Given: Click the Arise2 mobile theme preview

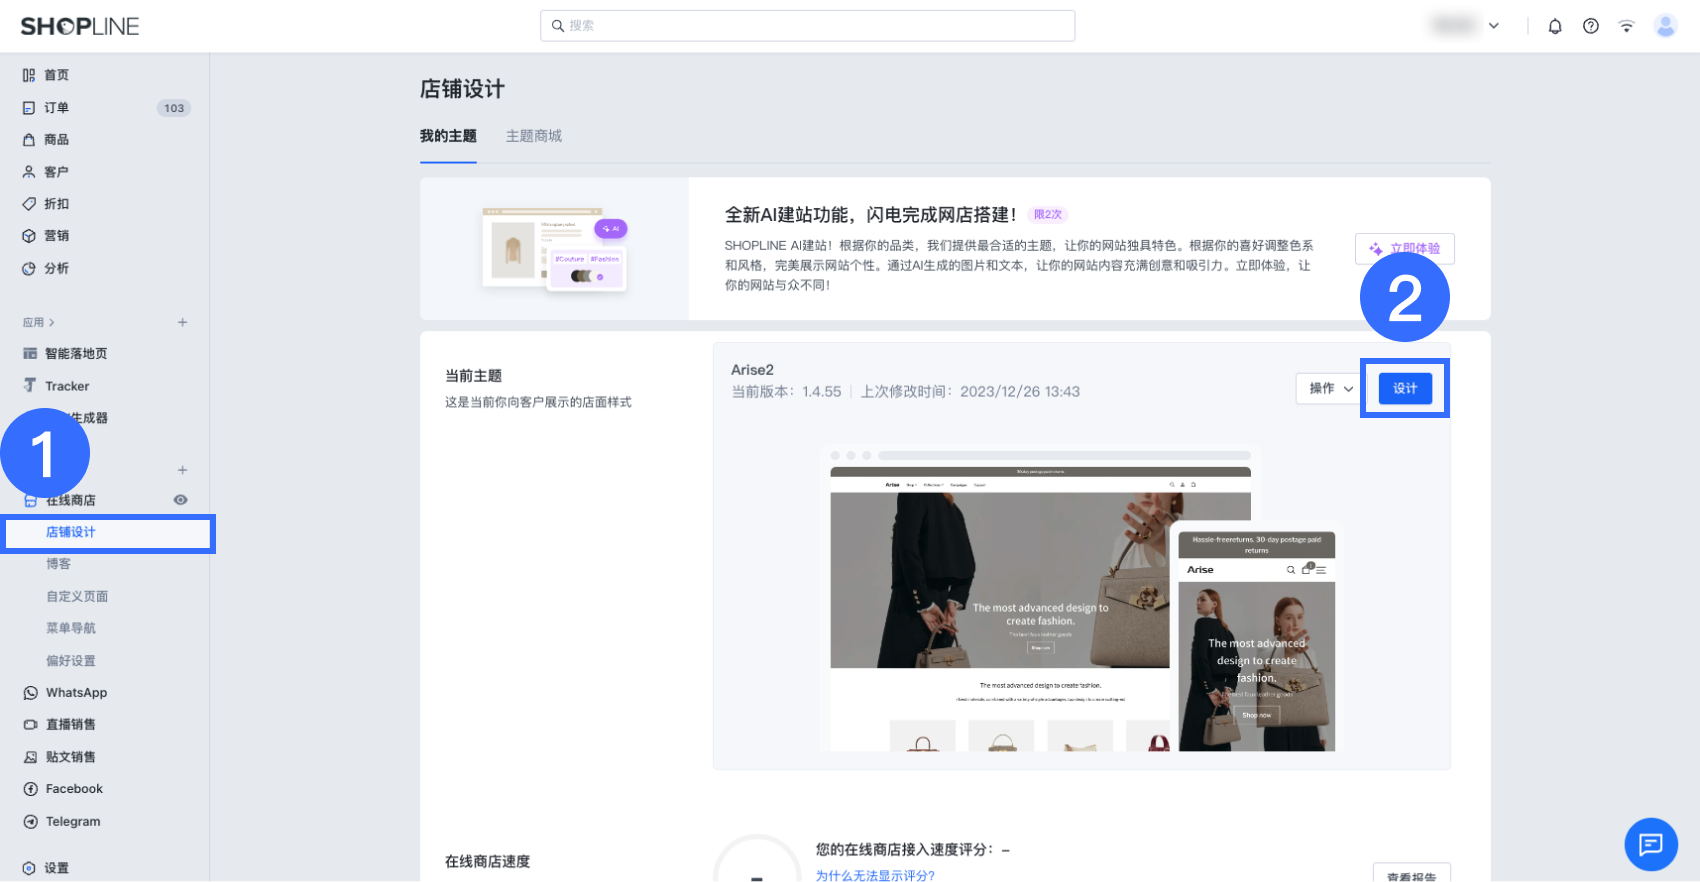Looking at the screenshot, I should 1257,641.
